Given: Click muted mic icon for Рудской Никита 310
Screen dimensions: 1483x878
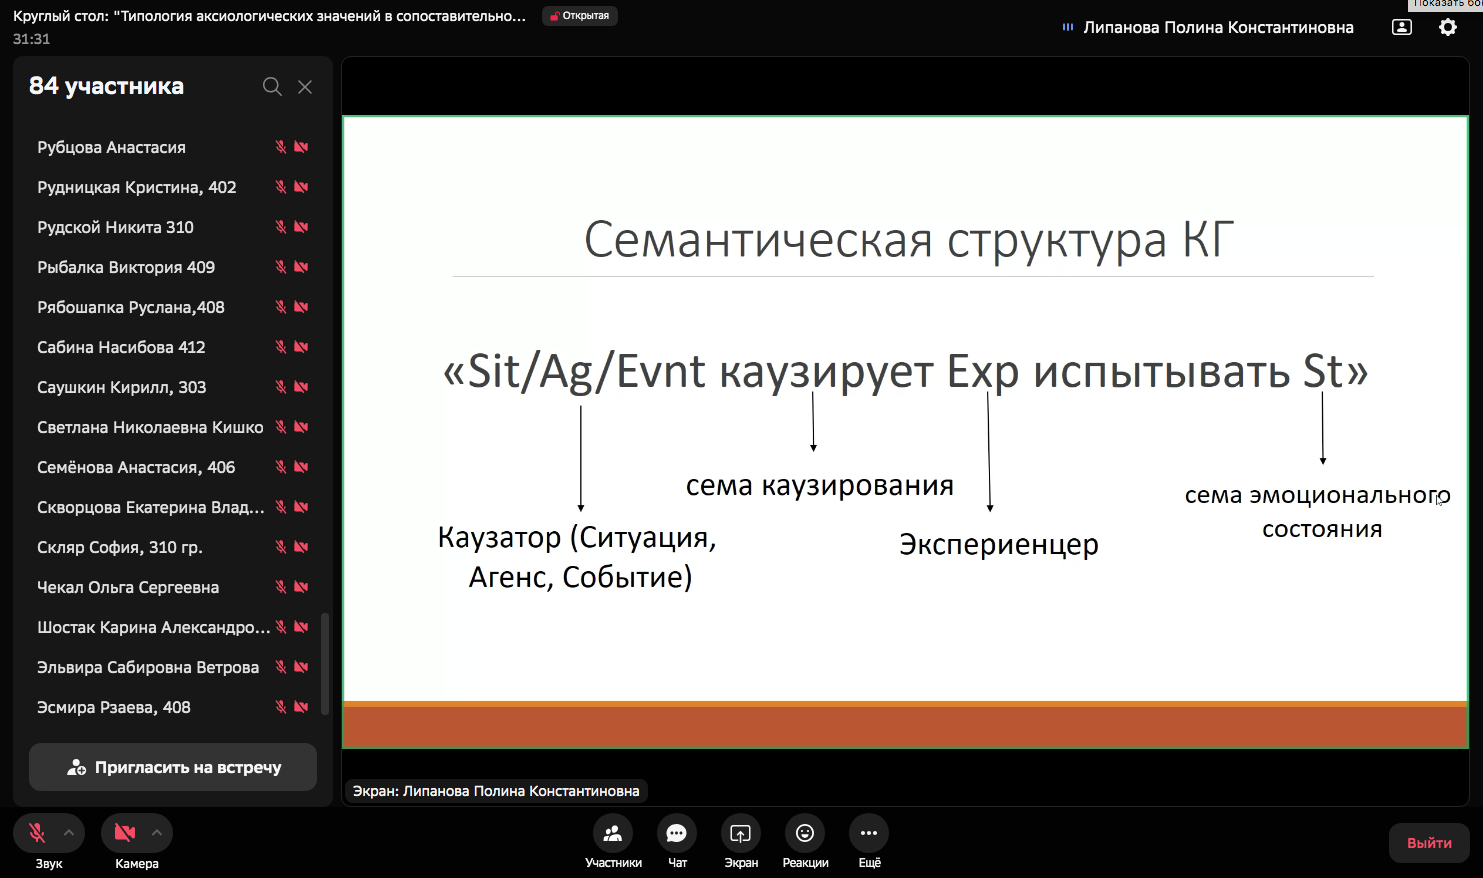Looking at the screenshot, I should [281, 227].
